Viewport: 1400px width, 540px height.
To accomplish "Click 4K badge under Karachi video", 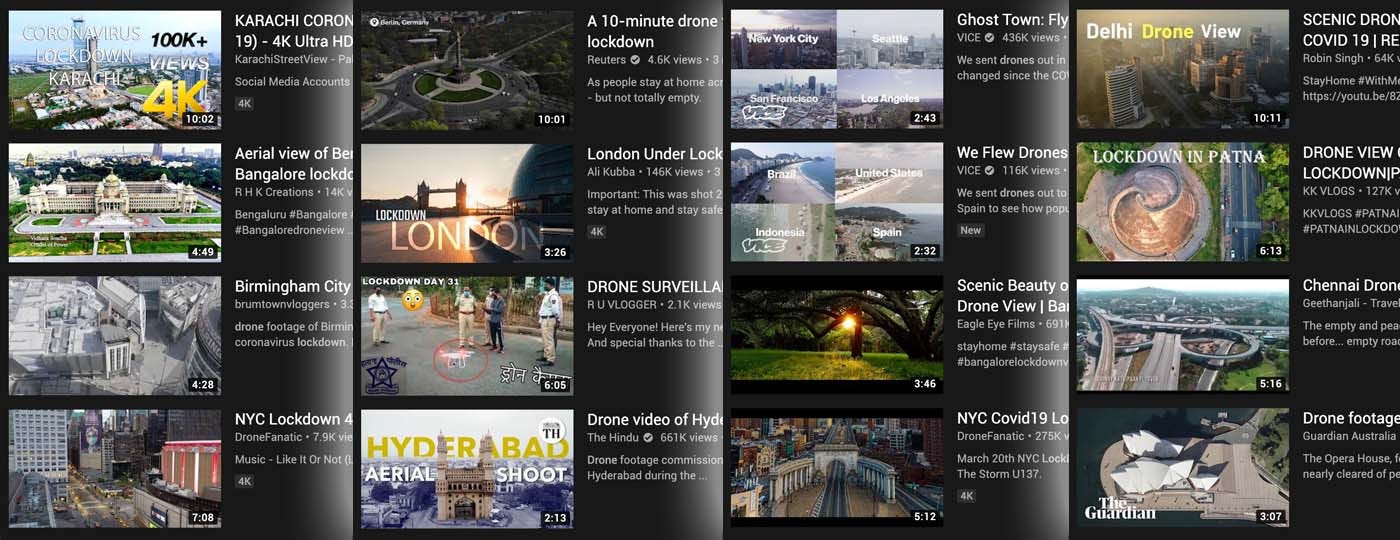I will coord(245,103).
